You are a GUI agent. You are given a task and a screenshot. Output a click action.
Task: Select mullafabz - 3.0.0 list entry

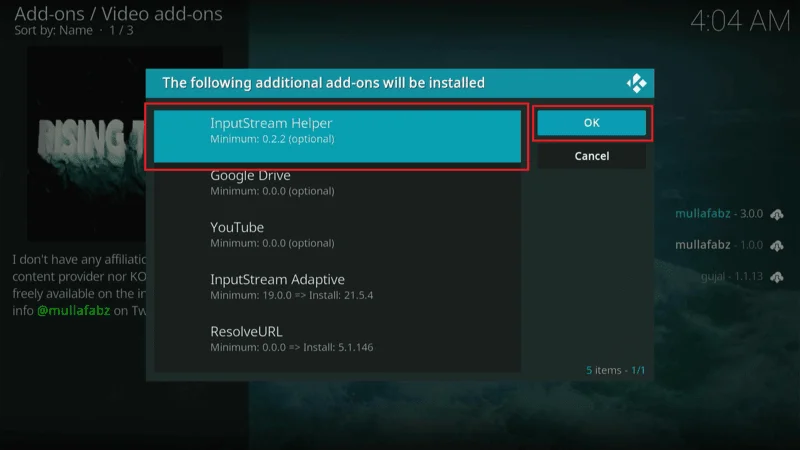point(719,214)
